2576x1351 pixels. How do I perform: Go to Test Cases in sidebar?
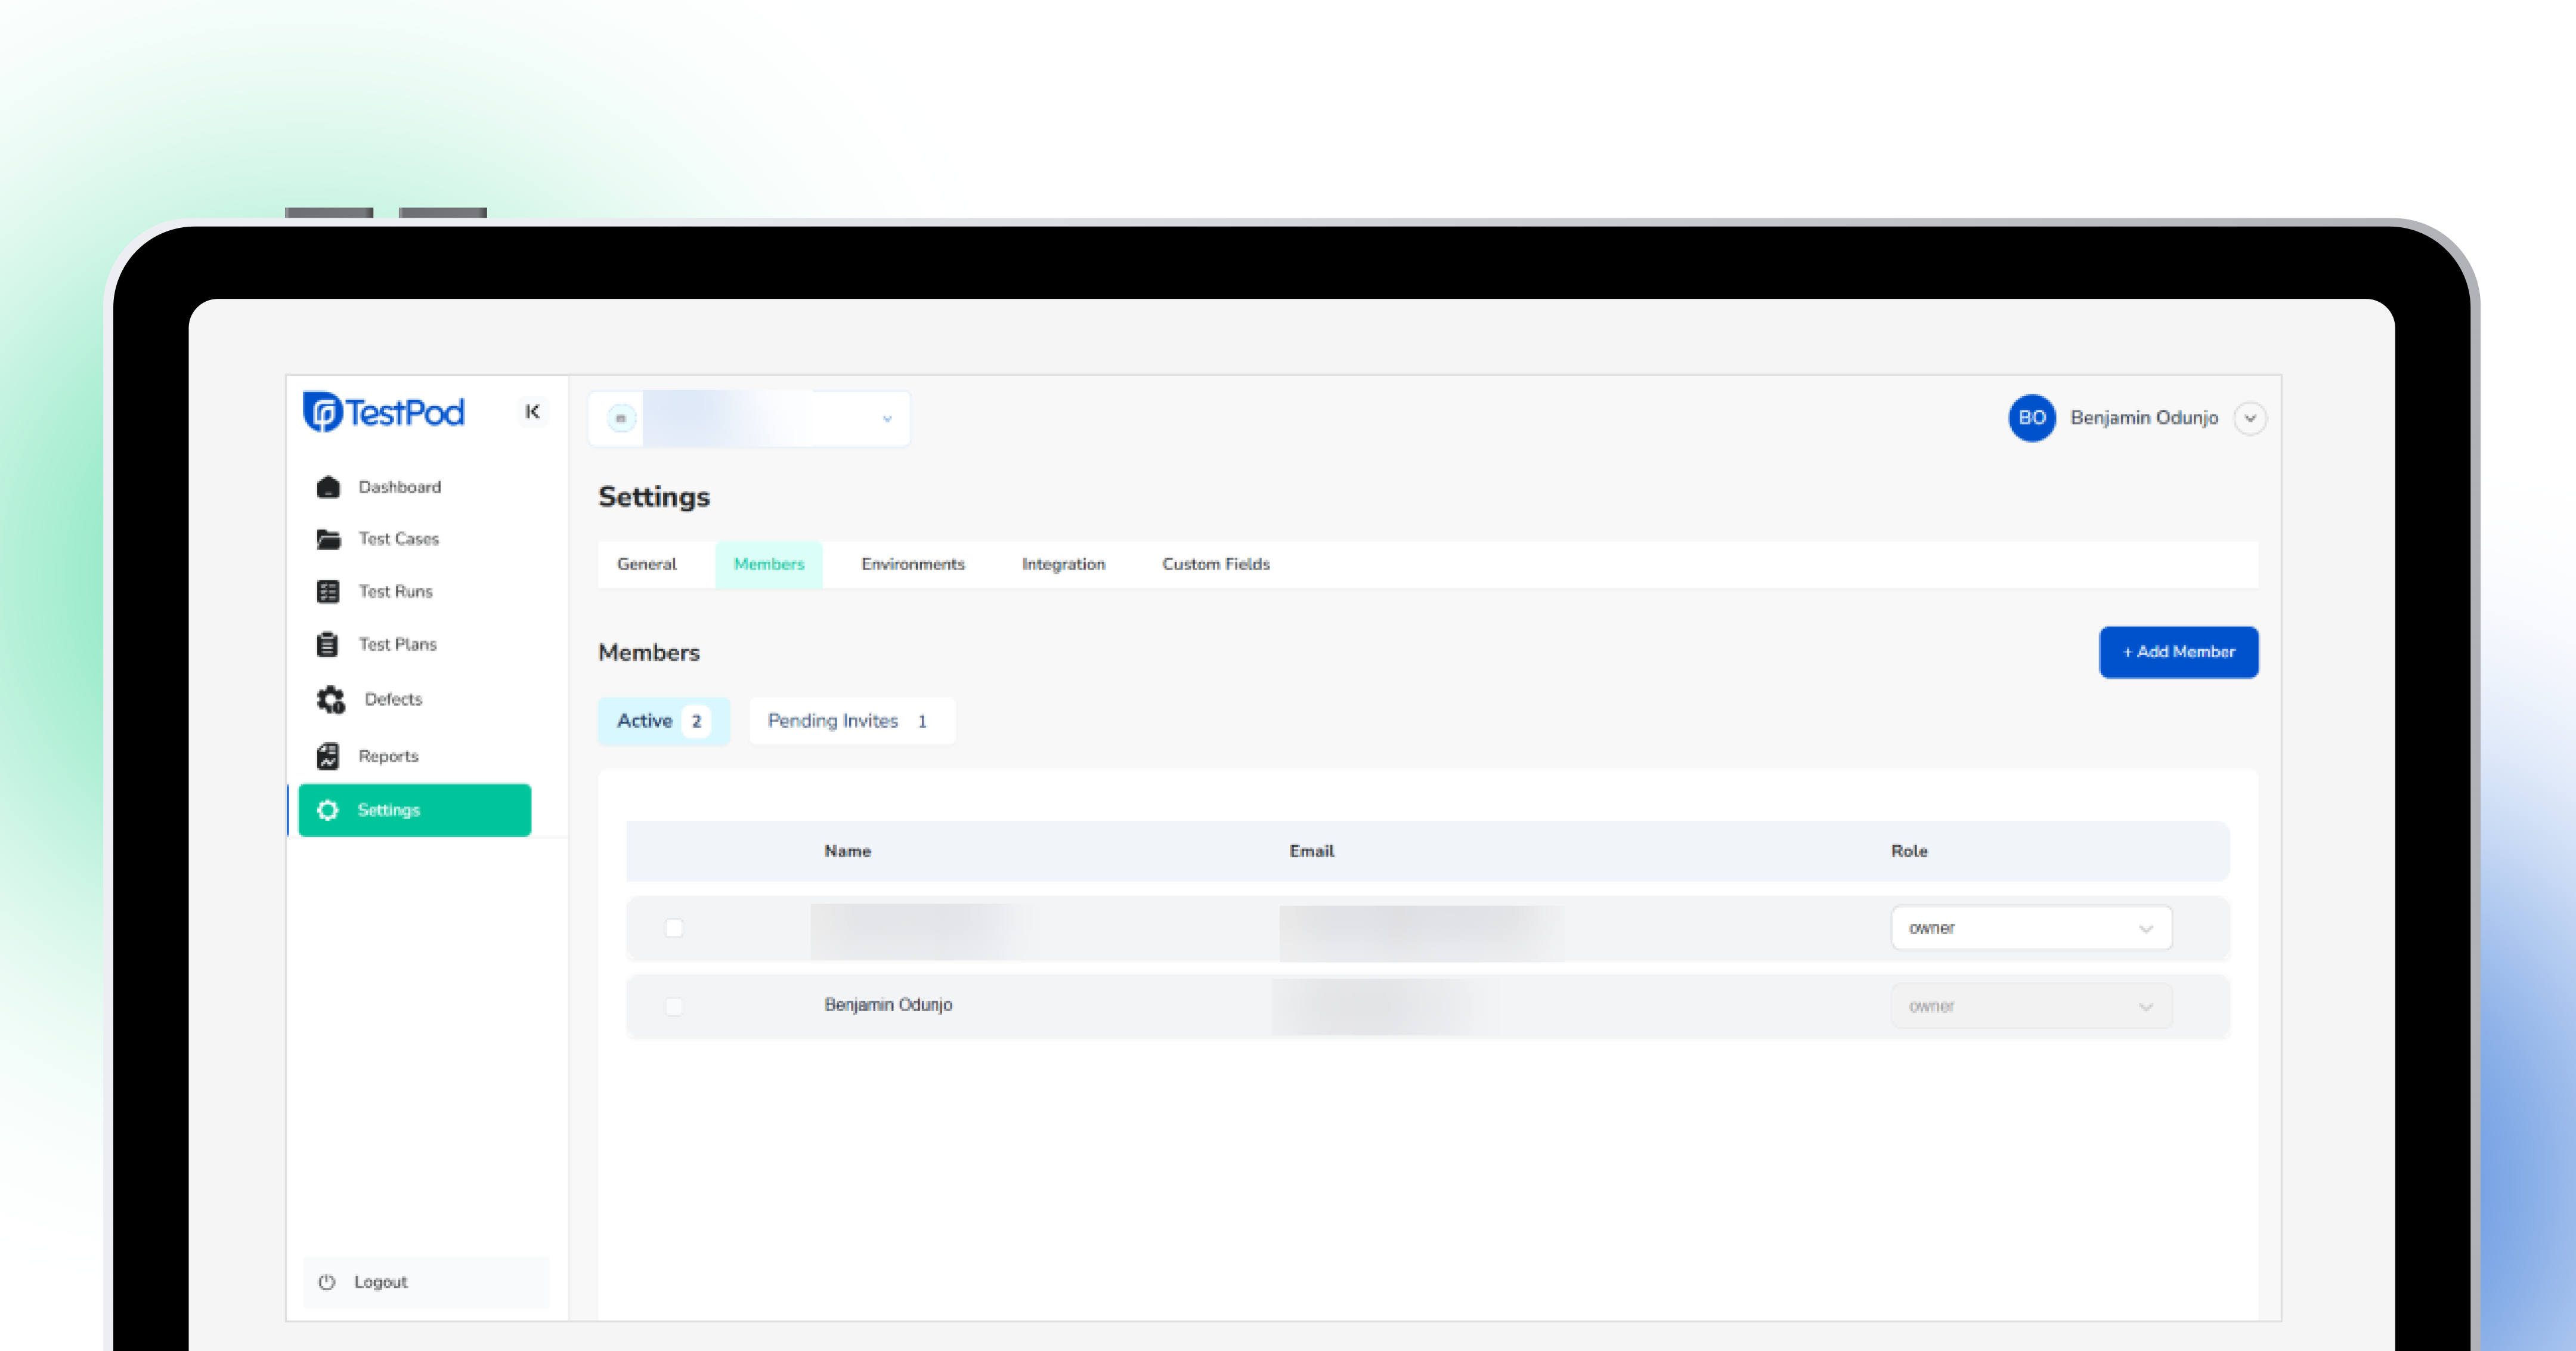[399, 539]
